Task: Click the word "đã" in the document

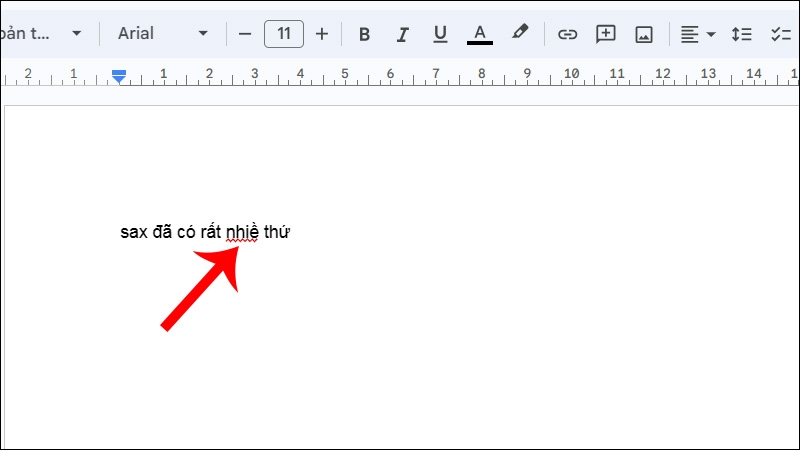Action: (162, 232)
